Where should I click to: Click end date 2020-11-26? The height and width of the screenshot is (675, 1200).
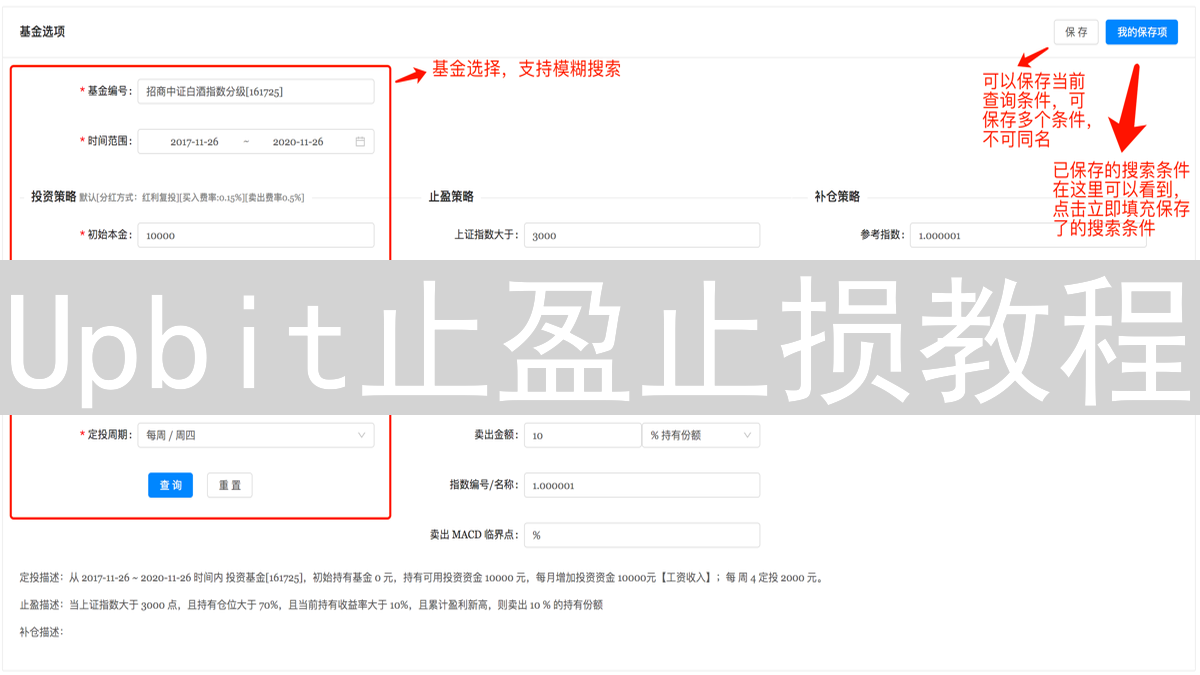coord(298,142)
